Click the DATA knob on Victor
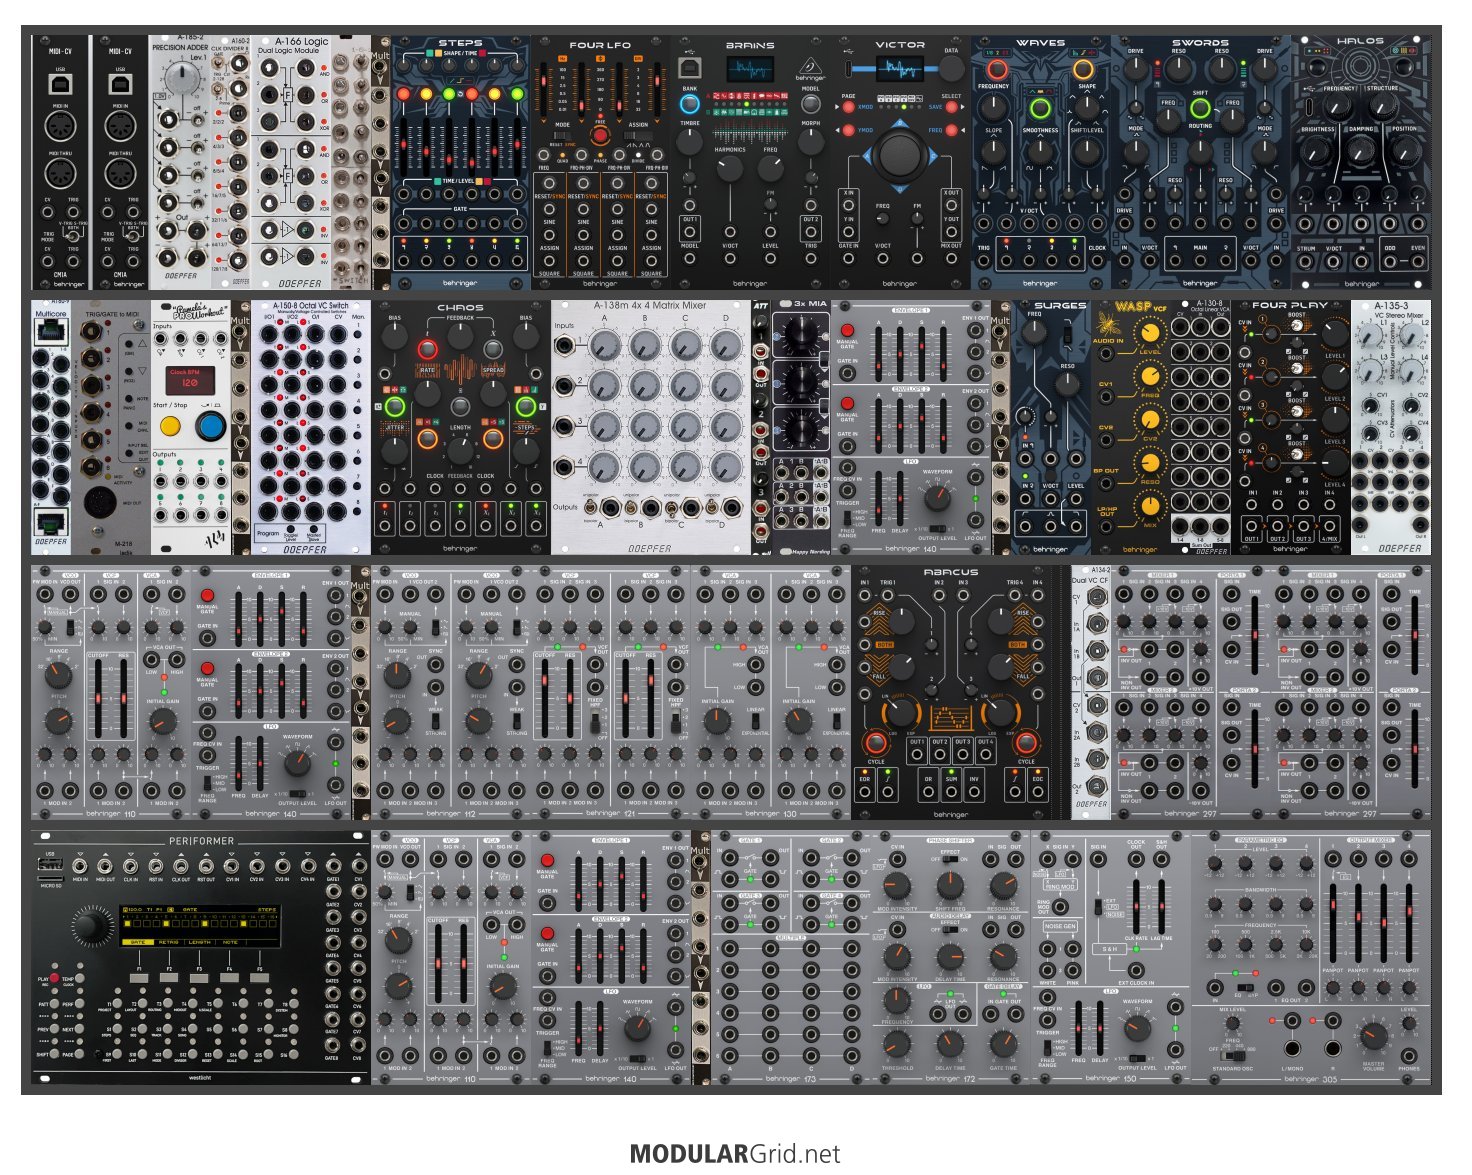Viewport: 1472px width, 1175px height. click(952, 68)
